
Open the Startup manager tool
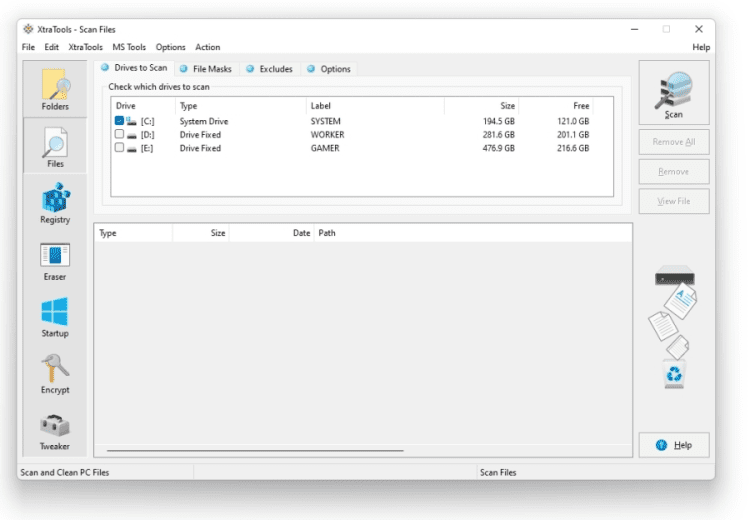tap(55, 318)
